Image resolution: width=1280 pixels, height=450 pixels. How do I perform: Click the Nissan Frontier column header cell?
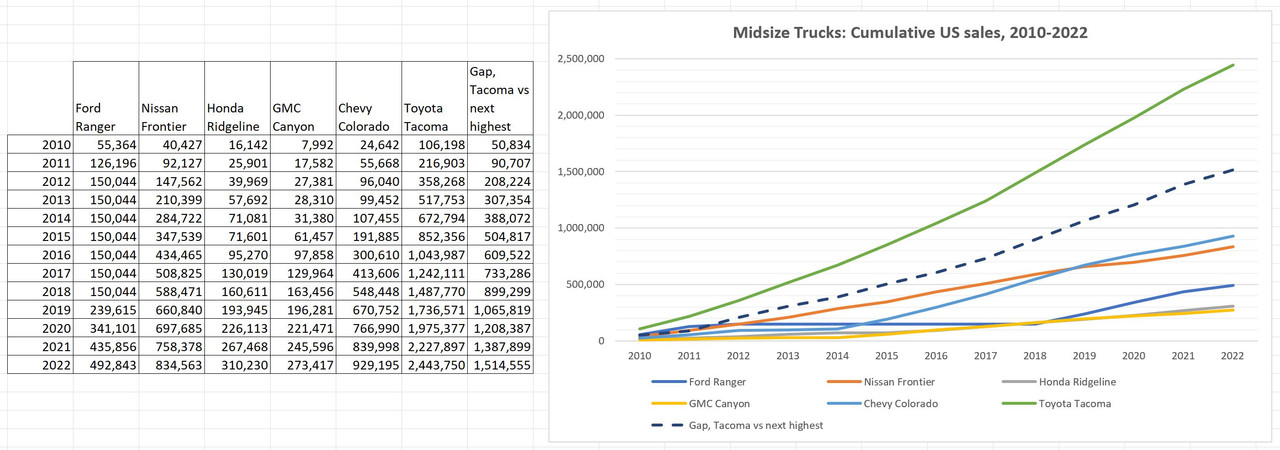point(170,98)
